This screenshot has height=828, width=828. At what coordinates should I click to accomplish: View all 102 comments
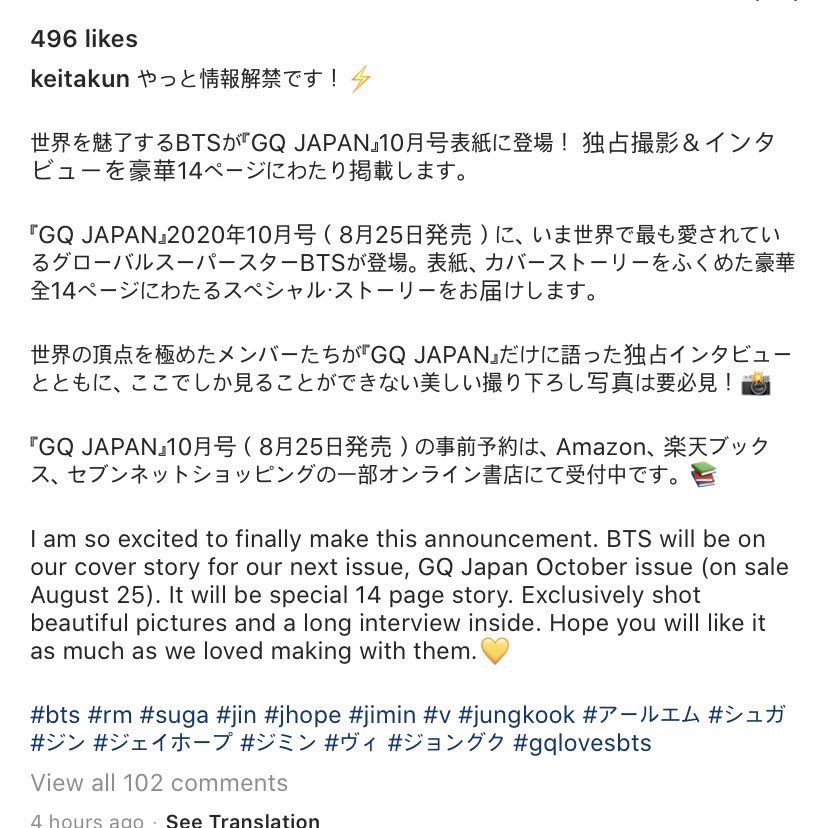tap(159, 783)
